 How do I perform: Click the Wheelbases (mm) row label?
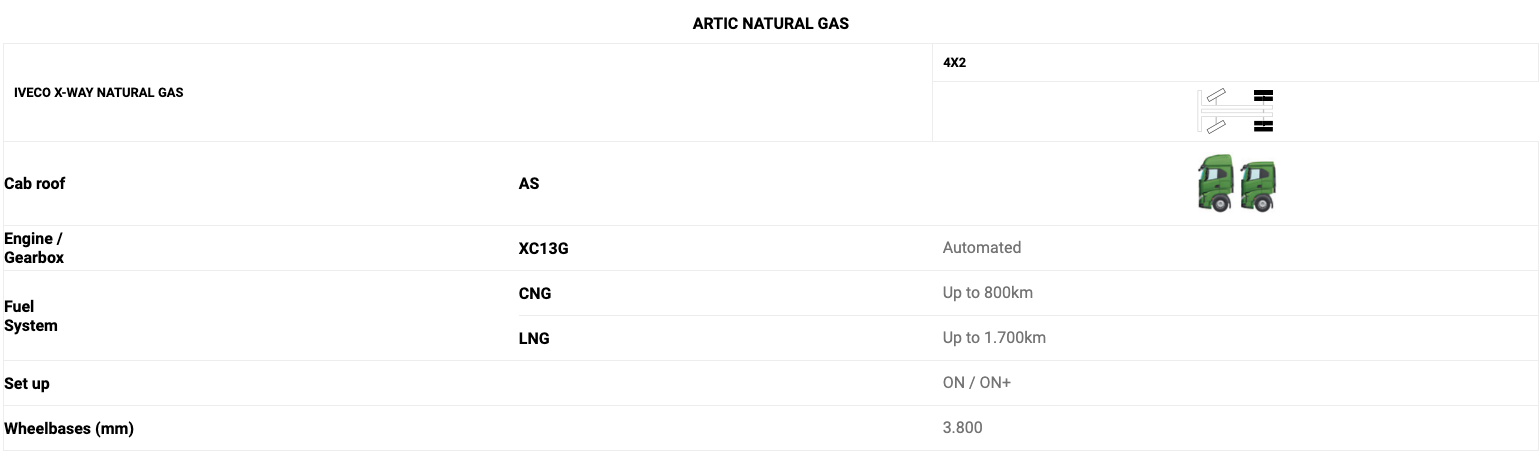click(69, 429)
